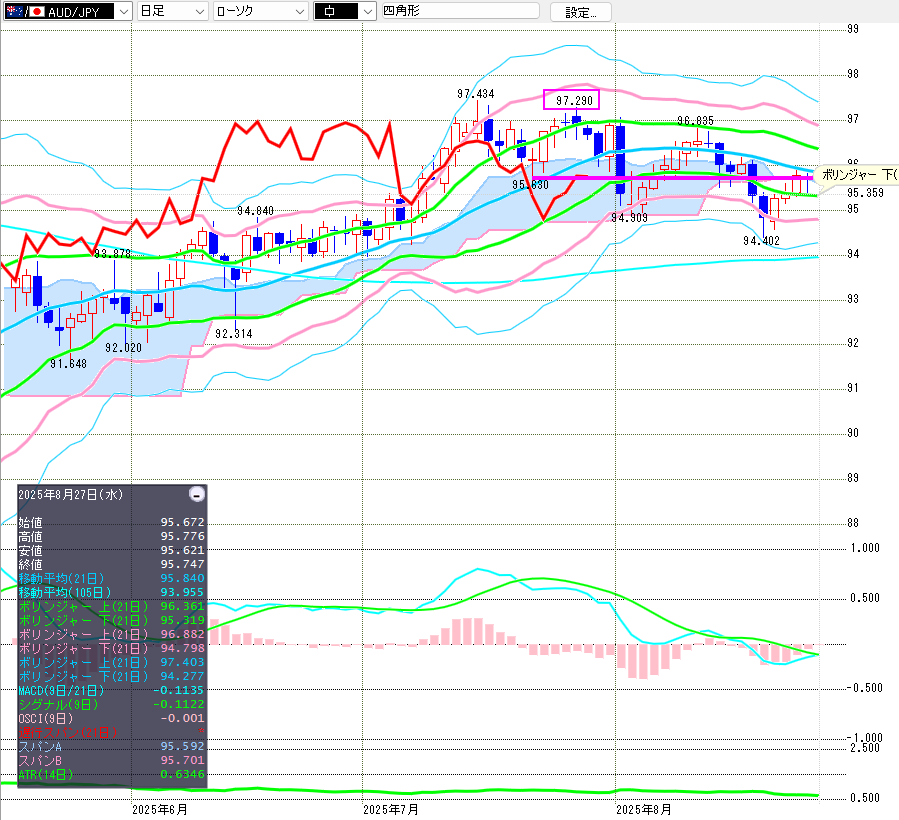The width and height of the screenshot is (899, 820).
Task: Click the スパンA 95.592 row
Action: point(111,746)
